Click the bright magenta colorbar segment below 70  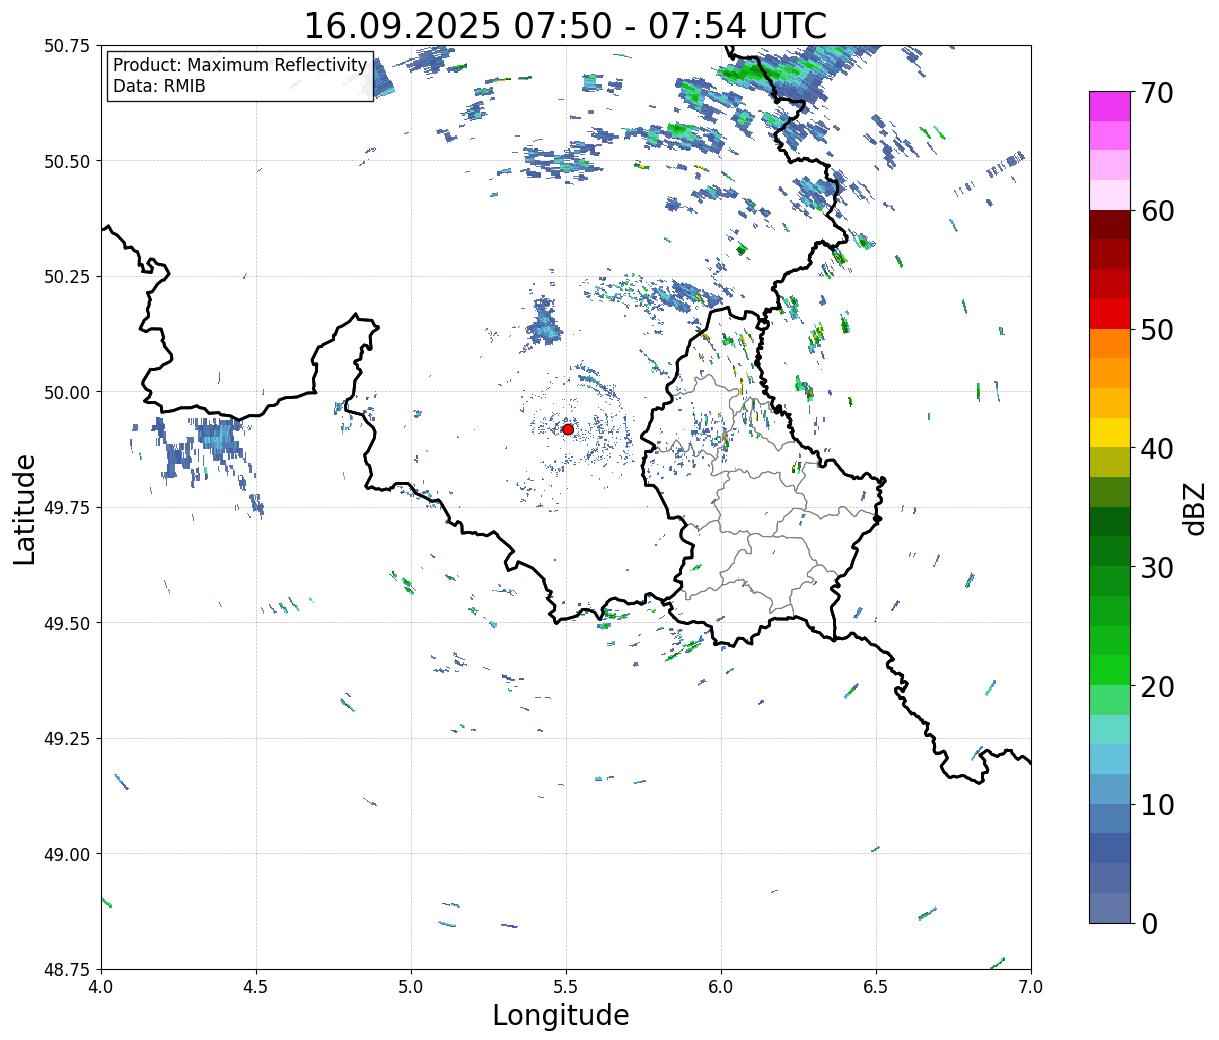[x=1110, y=106]
